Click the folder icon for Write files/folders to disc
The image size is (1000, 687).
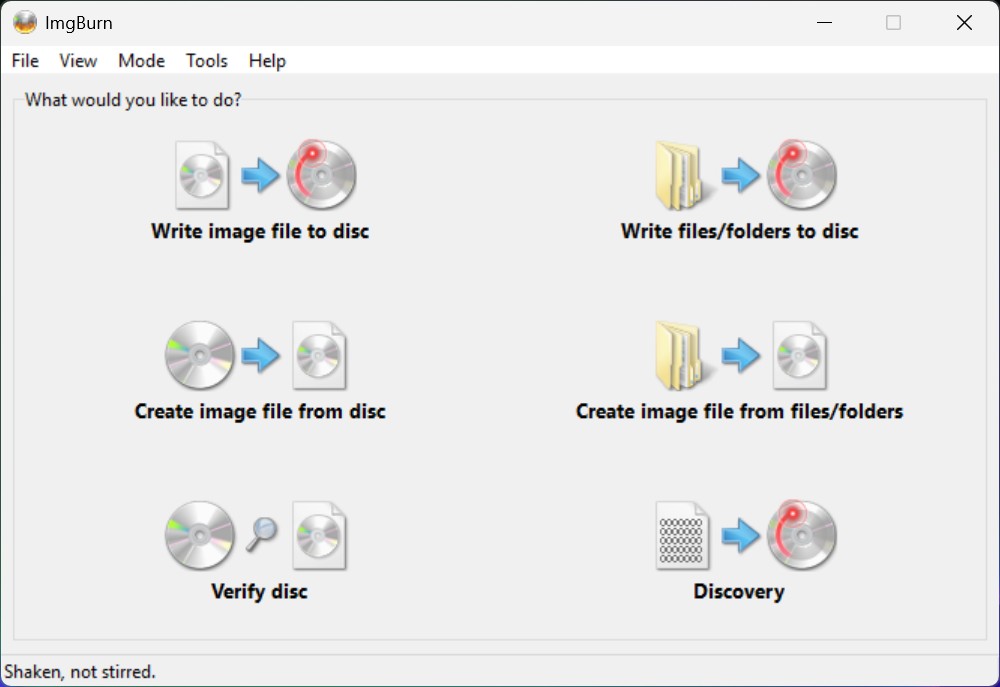(681, 175)
